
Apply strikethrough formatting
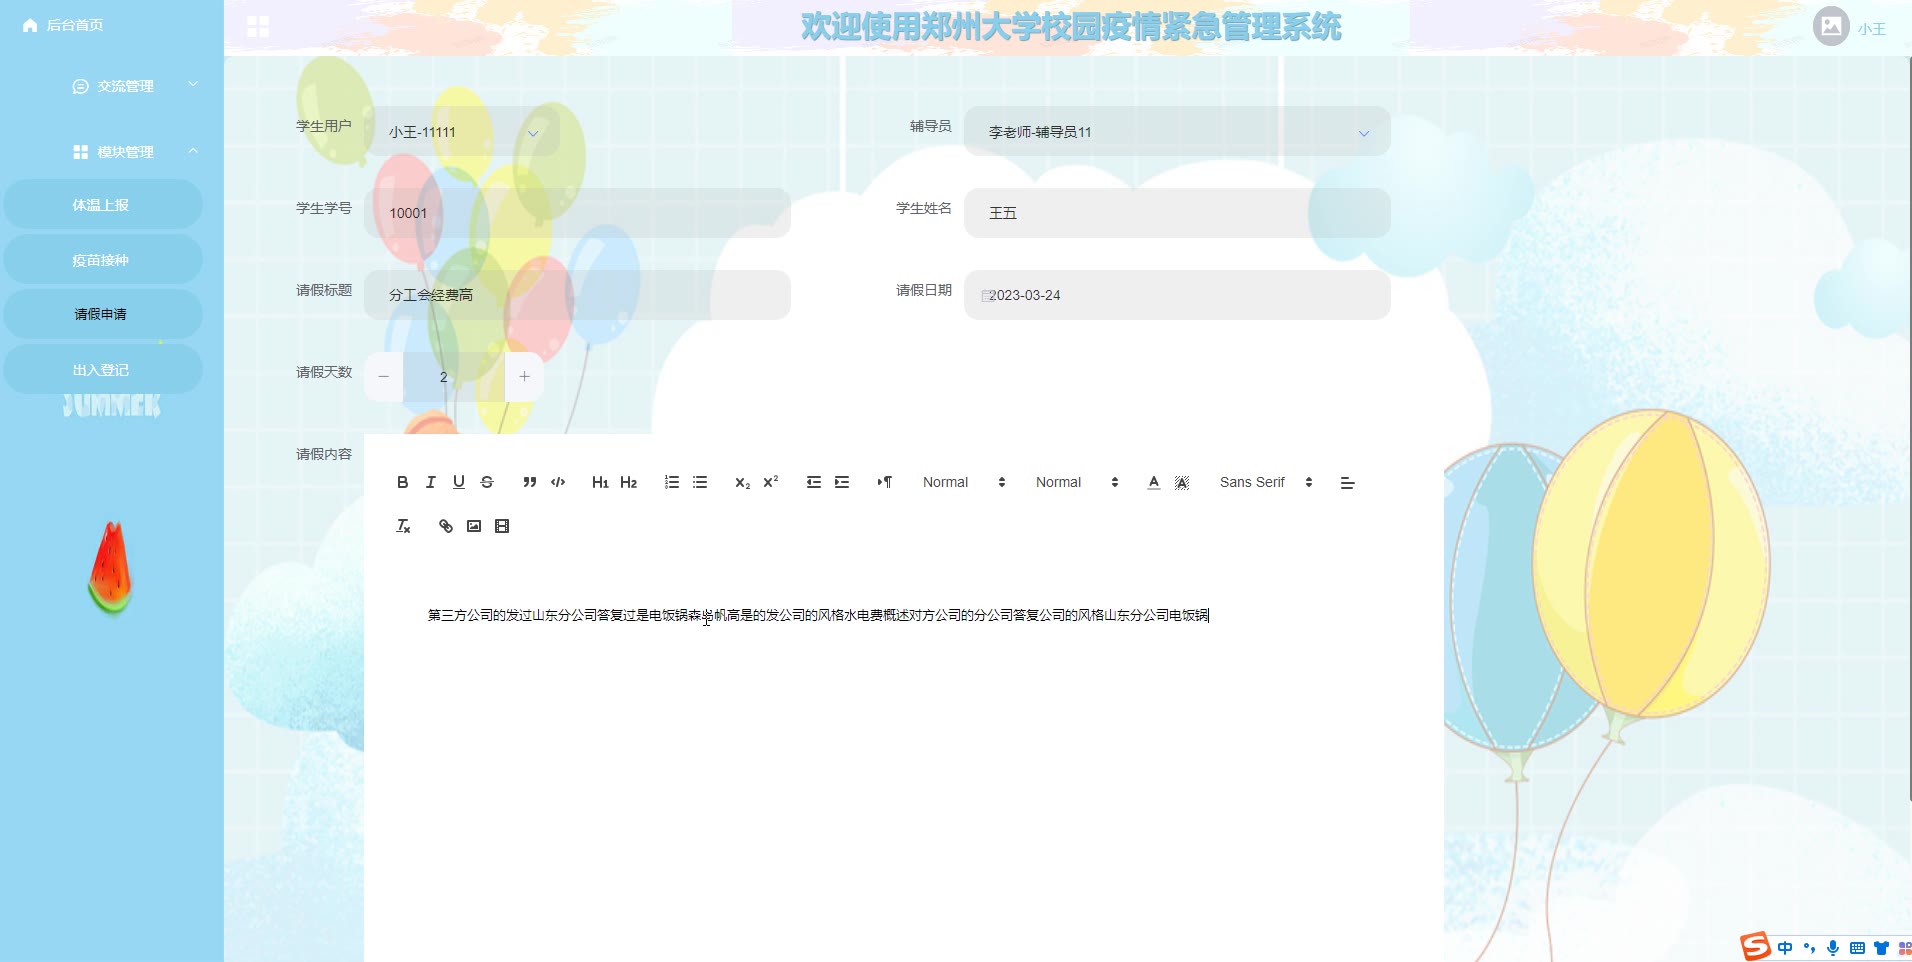[x=487, y=482]
